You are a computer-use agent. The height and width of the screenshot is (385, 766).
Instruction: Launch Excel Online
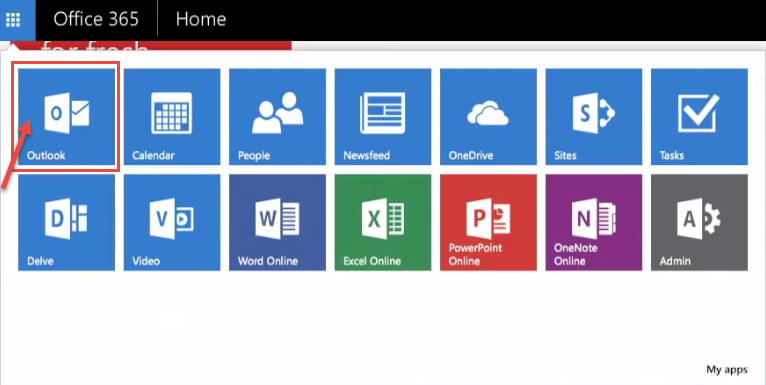click(x=383, y=222)
